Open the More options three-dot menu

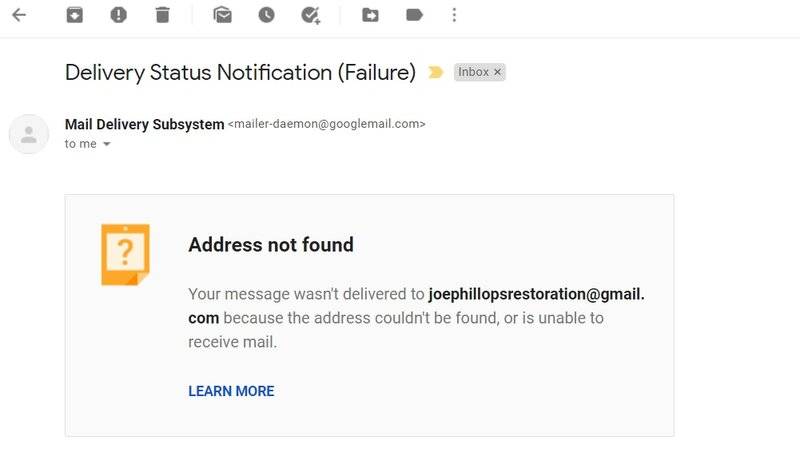pos(454,15)
